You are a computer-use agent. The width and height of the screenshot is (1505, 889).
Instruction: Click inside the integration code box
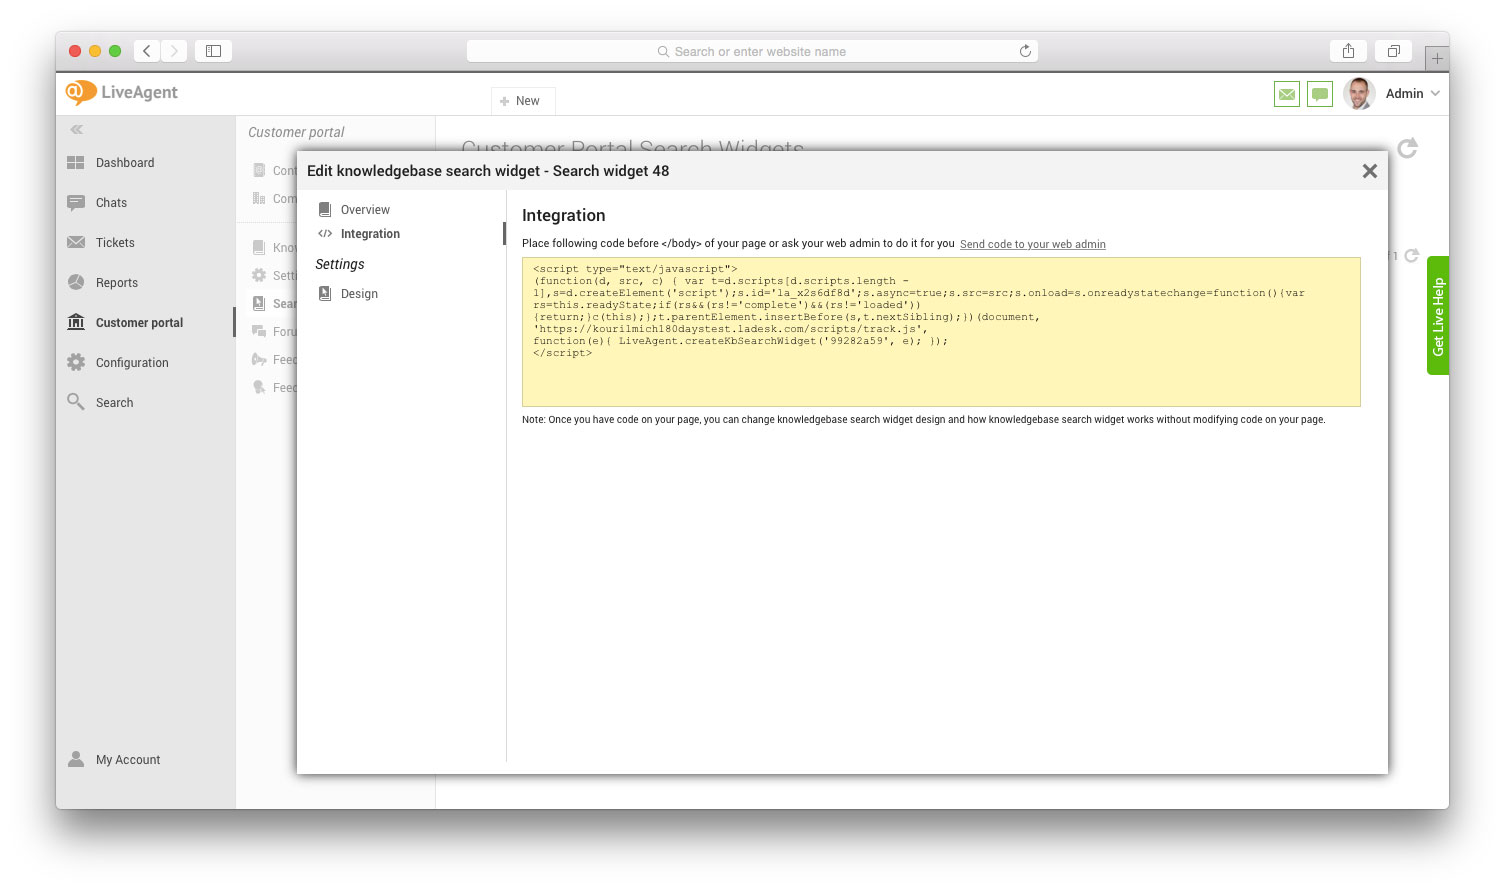pyautogui.click(x=940, y=375)
